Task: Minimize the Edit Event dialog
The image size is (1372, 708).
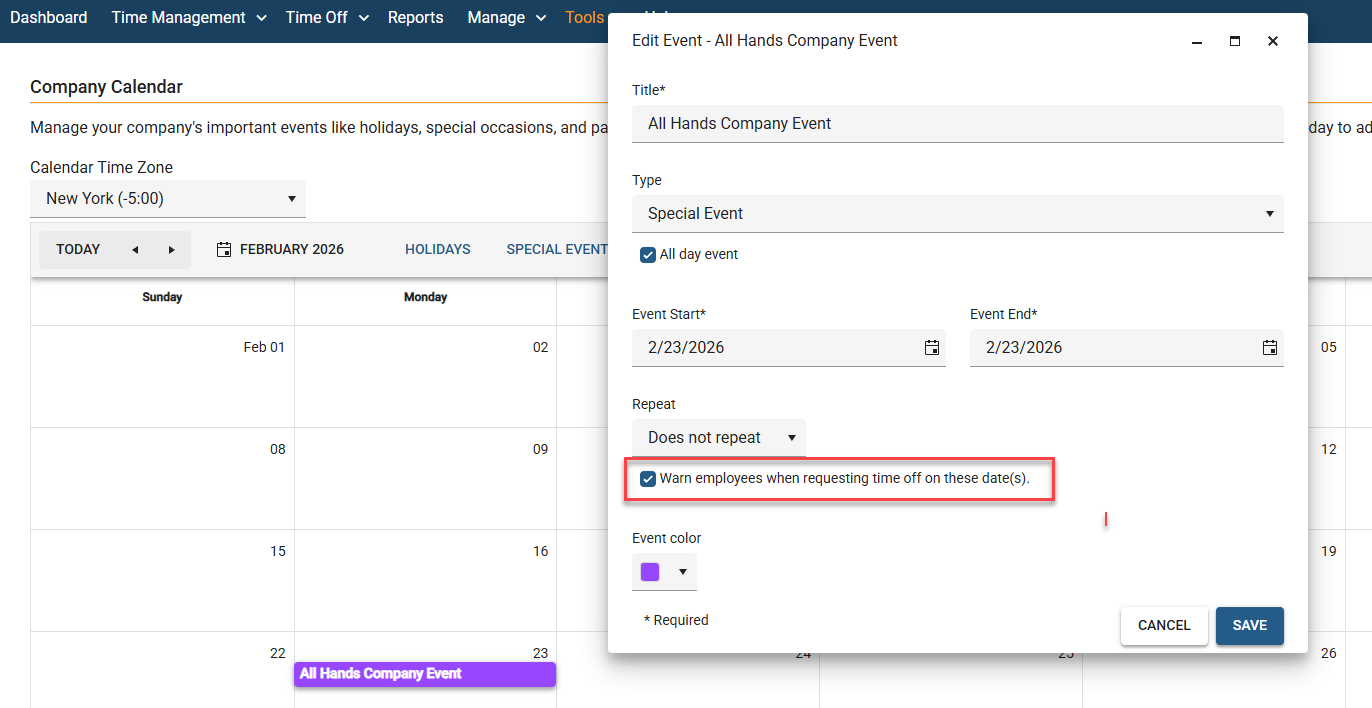Action: tap(1197, 41)
